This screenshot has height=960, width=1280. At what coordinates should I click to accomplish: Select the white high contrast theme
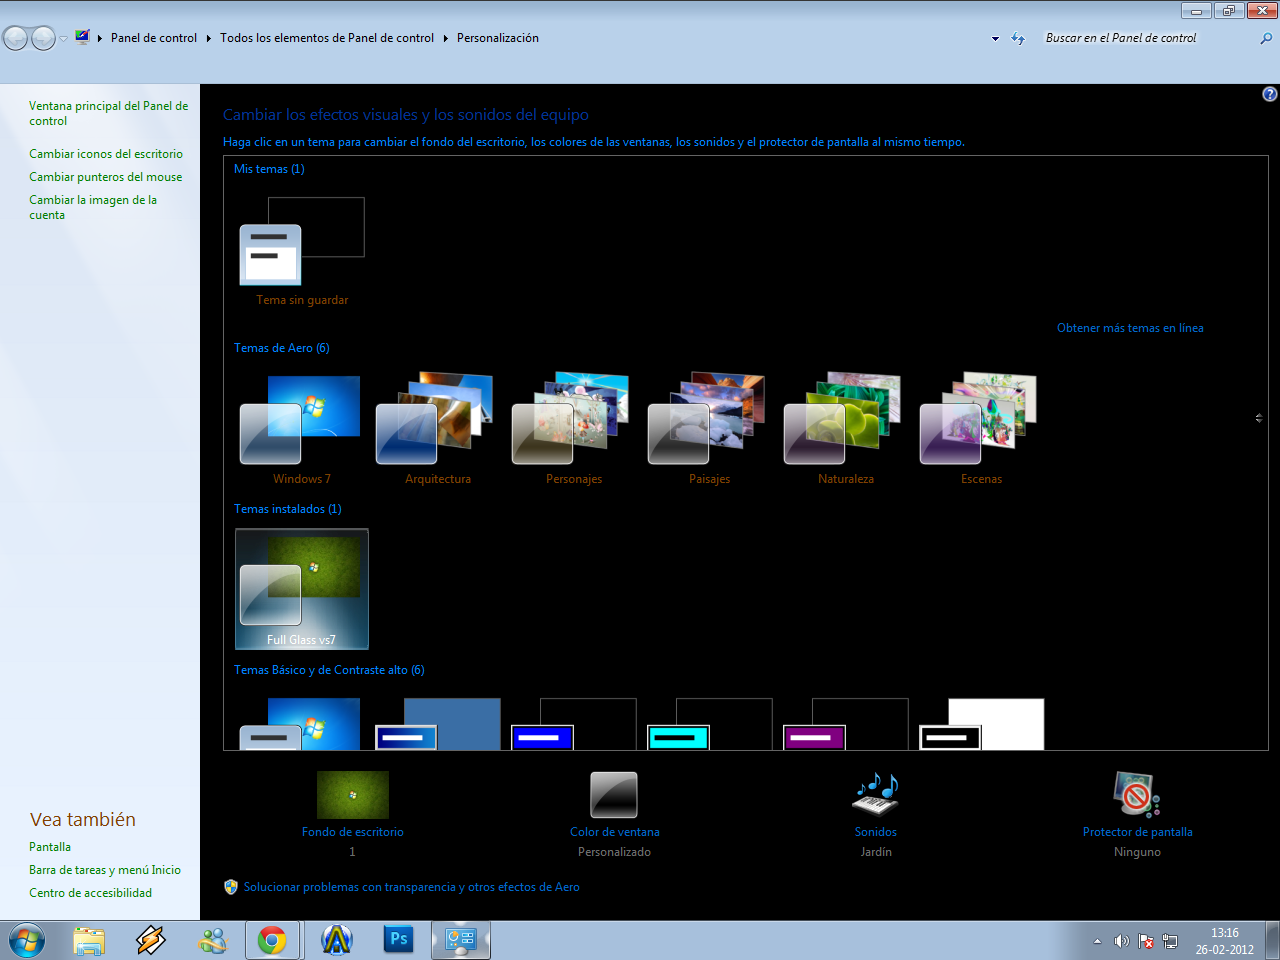(x=981, y=724)
